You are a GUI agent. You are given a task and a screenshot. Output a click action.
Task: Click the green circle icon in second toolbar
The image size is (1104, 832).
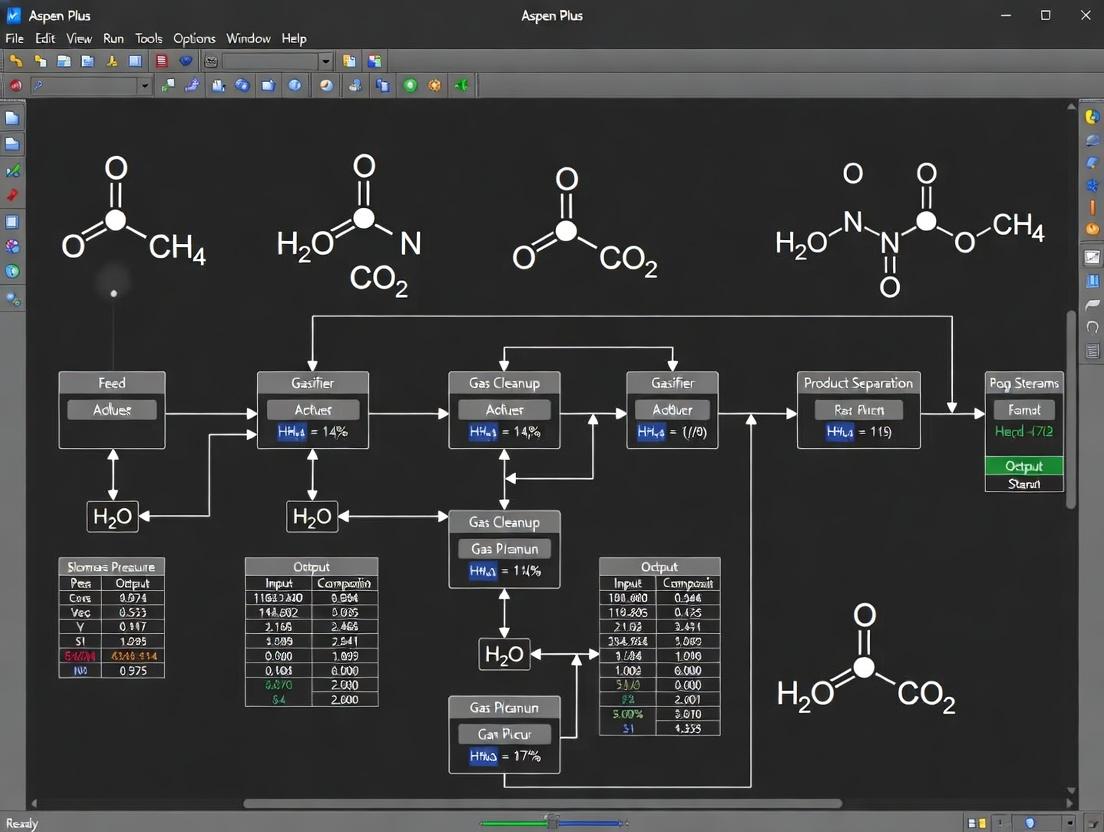click(410, 85)
